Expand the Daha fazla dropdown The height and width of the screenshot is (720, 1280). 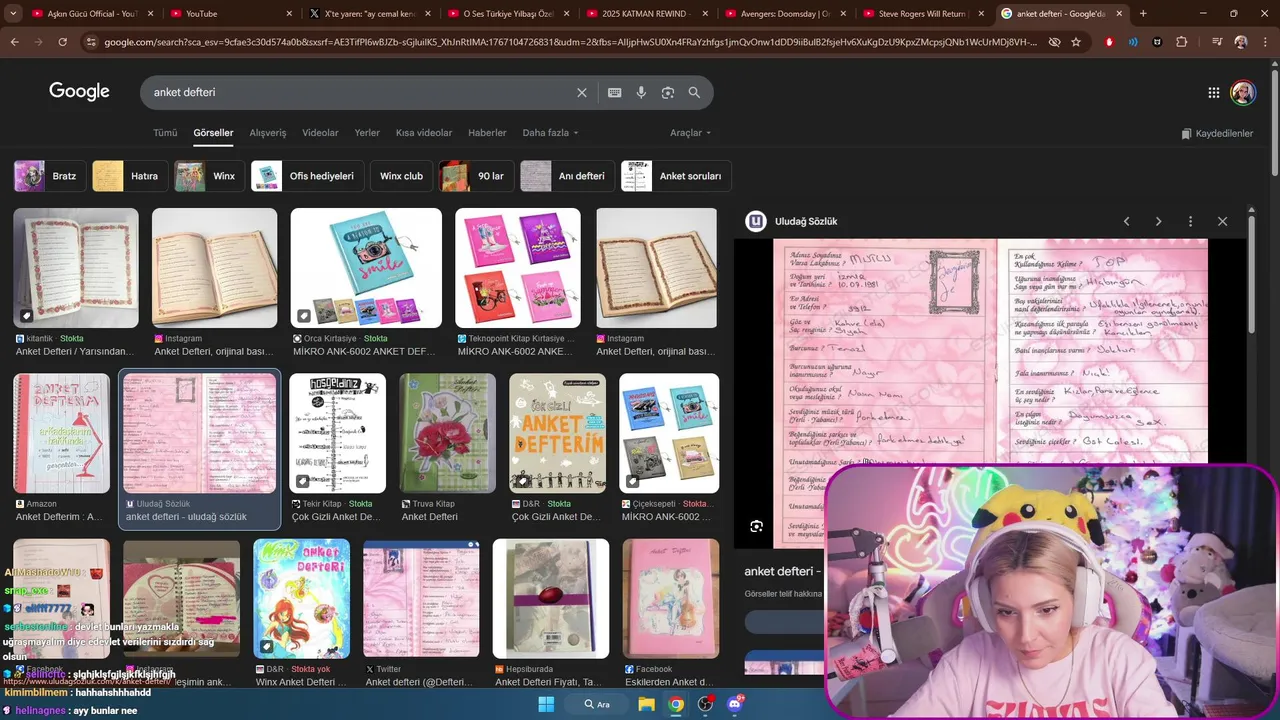[x=550, y=133]
